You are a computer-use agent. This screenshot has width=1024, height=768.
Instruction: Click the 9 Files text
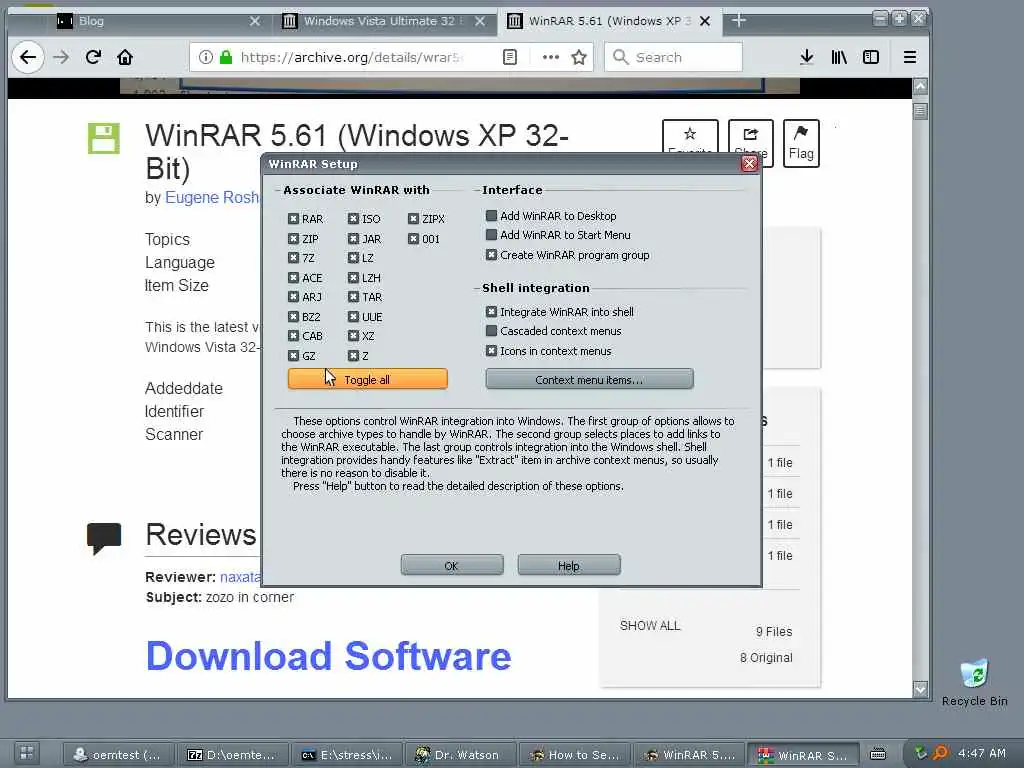click(774, 632)
